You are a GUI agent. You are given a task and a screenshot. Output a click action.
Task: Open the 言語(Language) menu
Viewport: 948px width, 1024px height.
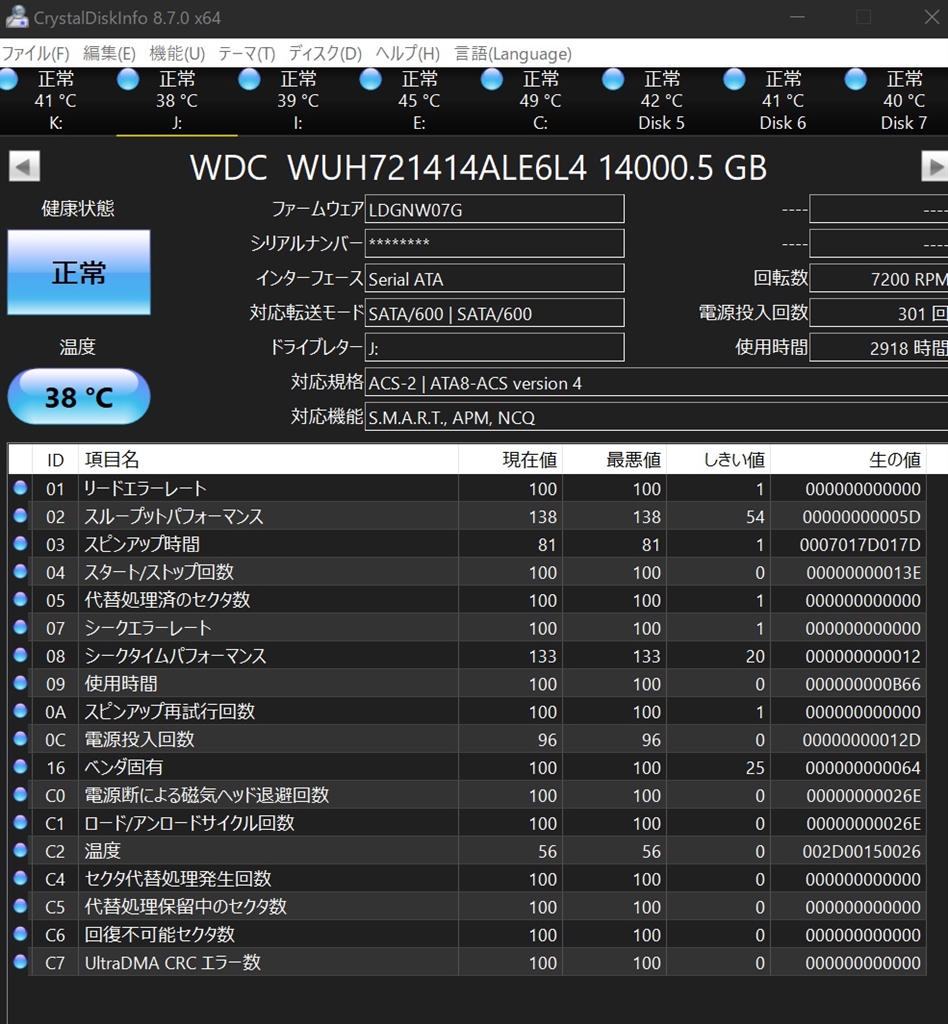[x=513, y=54]
